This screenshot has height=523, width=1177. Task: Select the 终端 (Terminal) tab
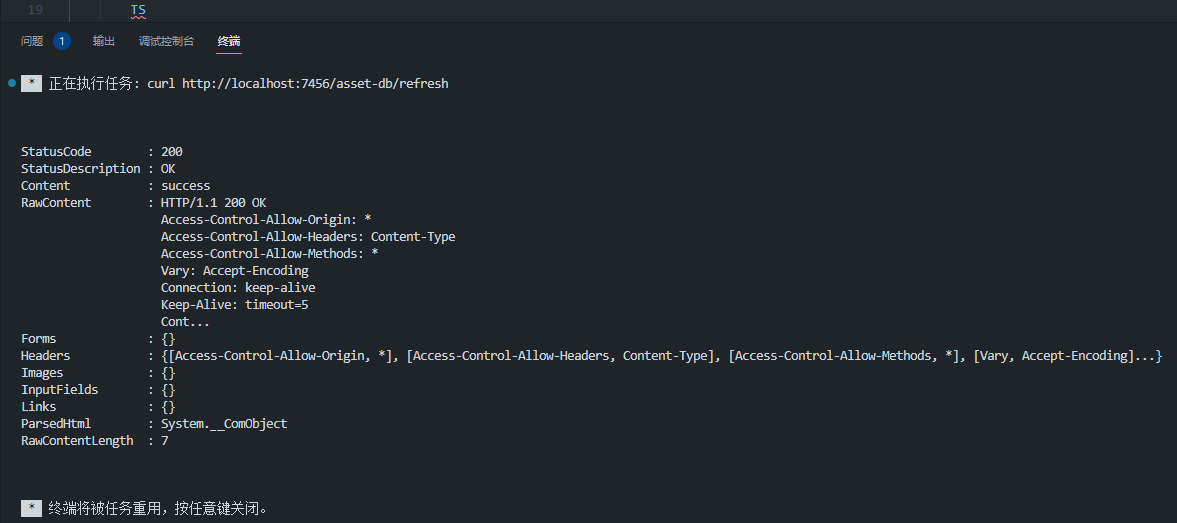pos(229,41)
